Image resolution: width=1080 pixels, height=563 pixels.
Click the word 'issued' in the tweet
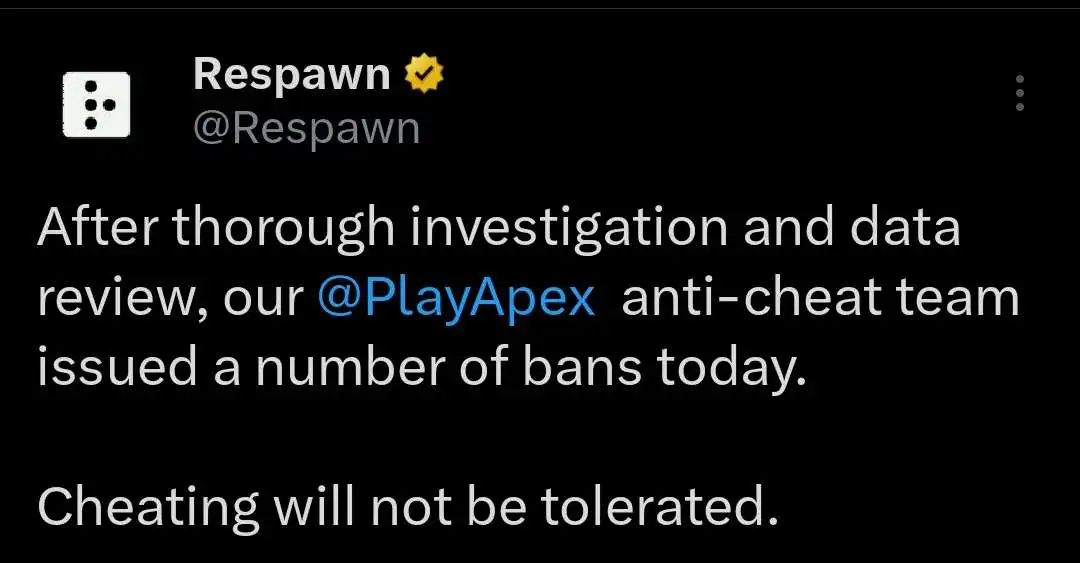117,367
